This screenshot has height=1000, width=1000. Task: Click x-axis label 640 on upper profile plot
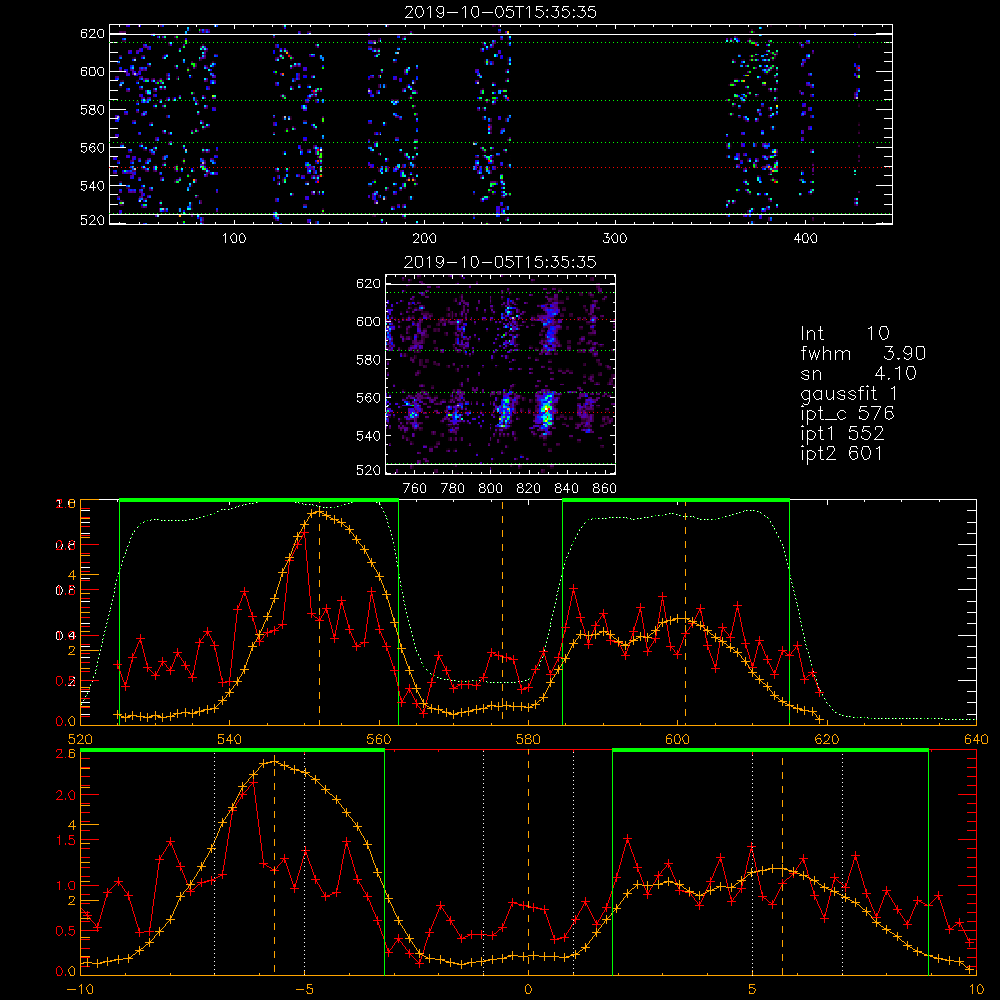976,739
